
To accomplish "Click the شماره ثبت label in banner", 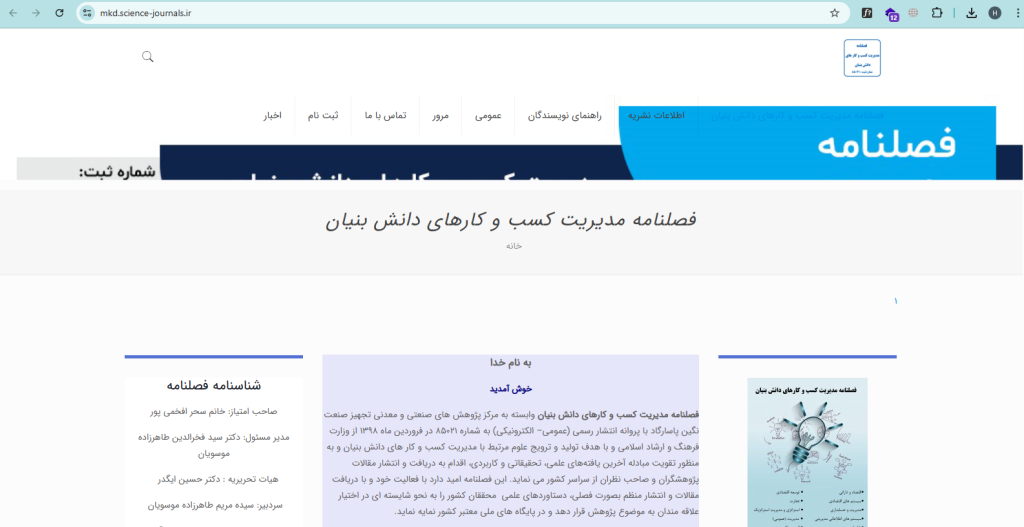I will click(117, 172).
